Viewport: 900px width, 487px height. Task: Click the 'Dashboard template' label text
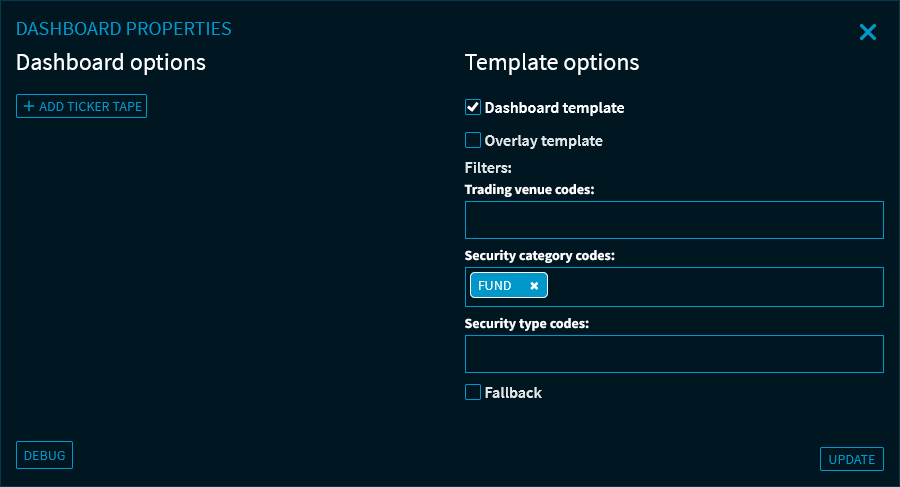(x=554, y=108)
